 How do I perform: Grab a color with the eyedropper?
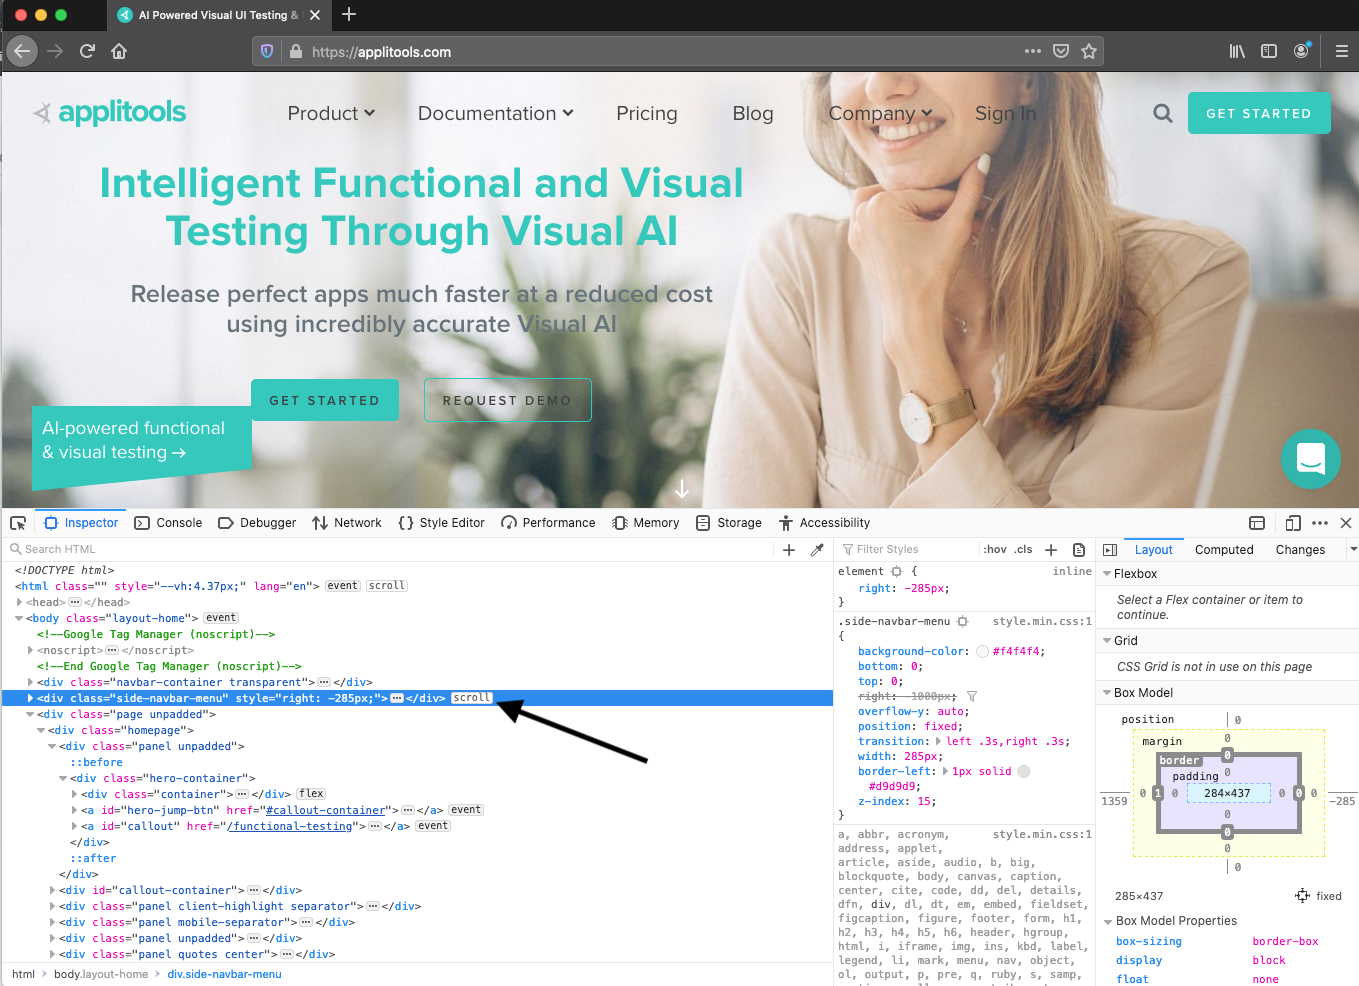pyautogui.click(x=817, y=550)
